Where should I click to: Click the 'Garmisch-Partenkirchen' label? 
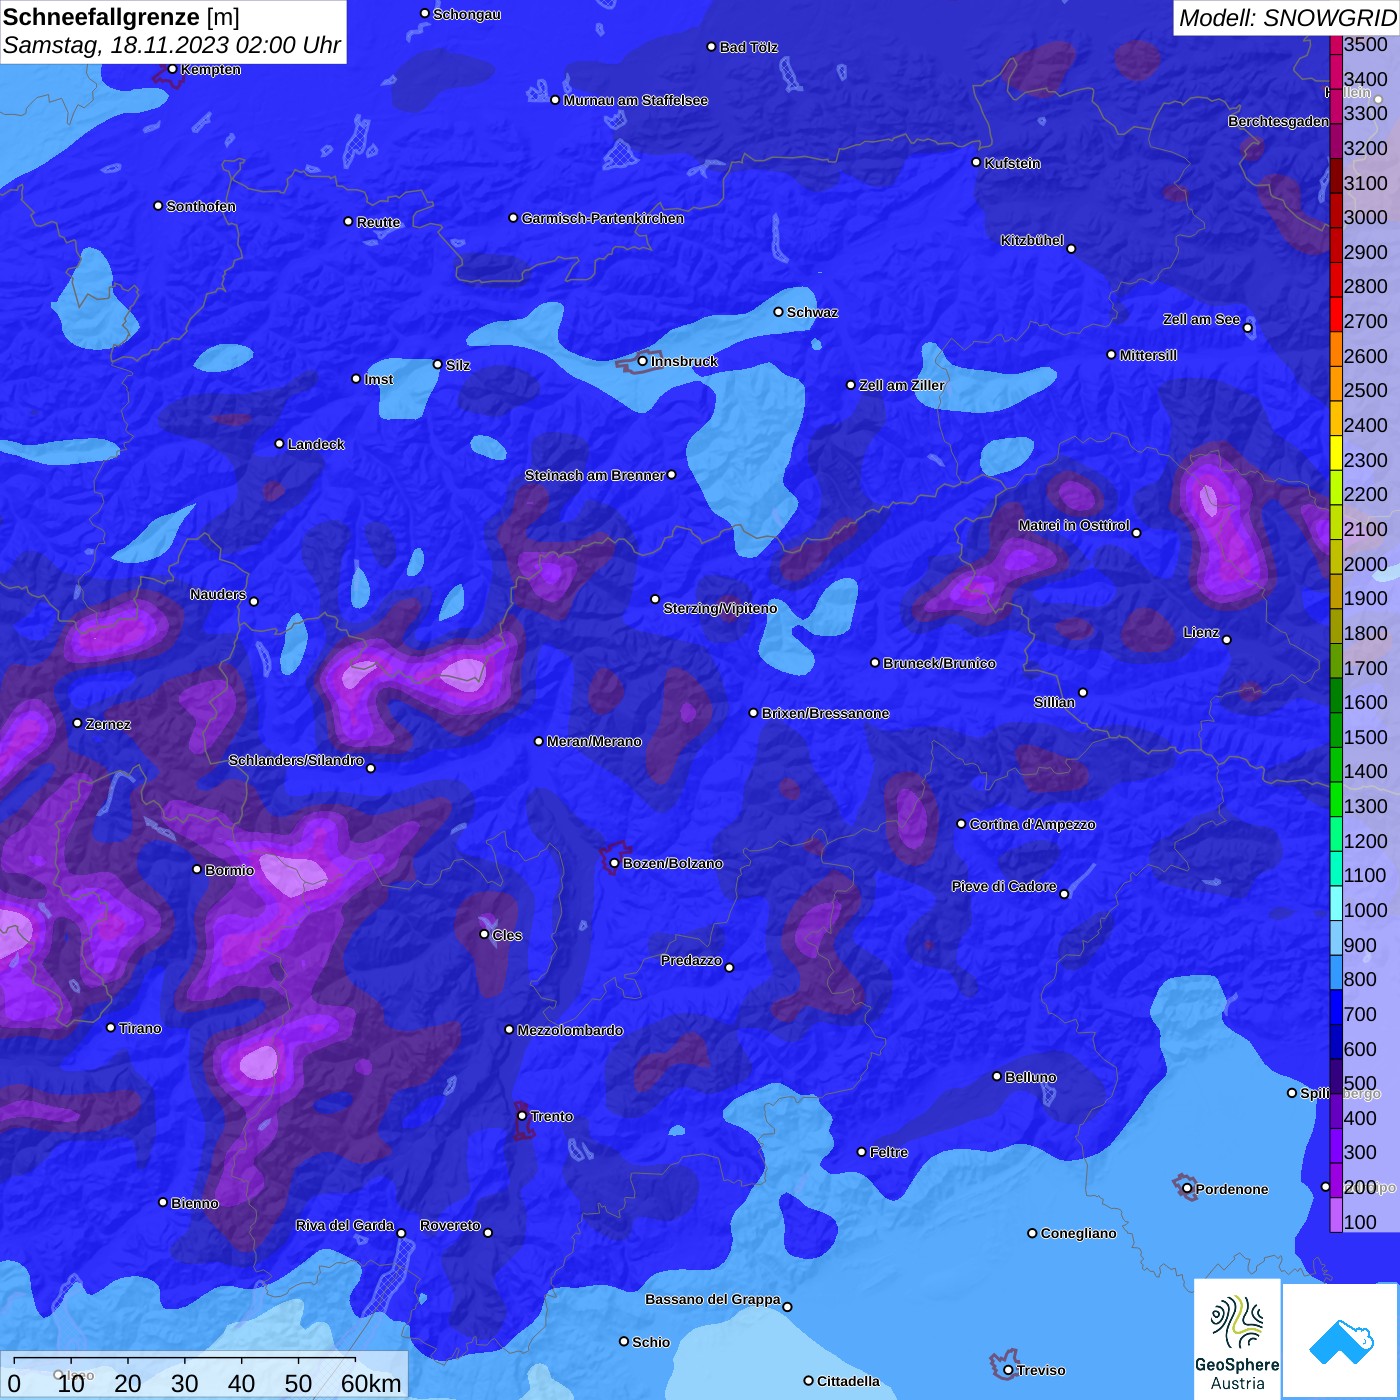pos(603,218)
